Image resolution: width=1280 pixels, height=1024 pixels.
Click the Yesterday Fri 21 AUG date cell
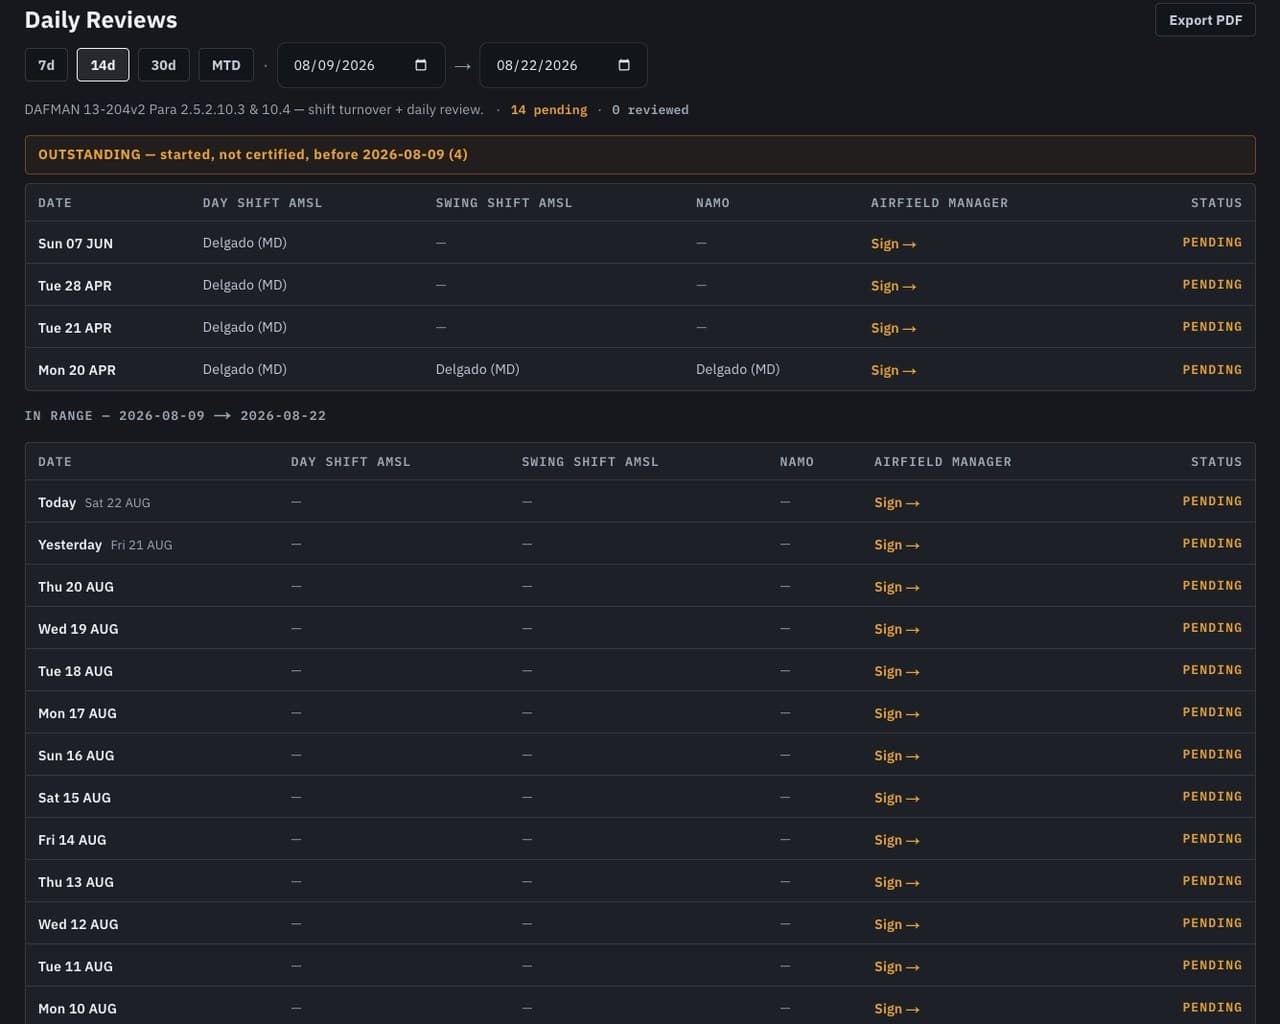point(105,544)
